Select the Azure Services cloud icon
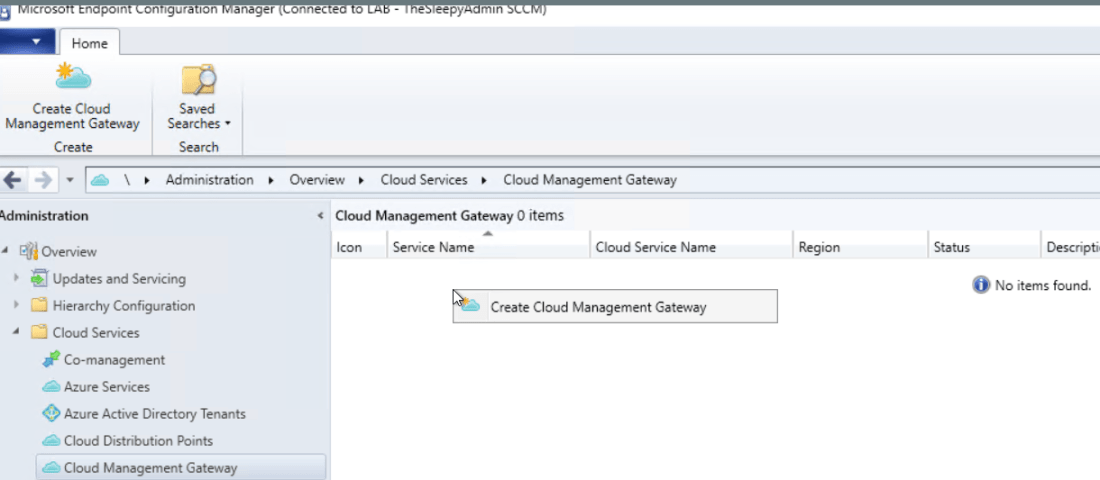The width and height of the screenshot is (1100, 480). pyautogui.click(x=51, y=387)
